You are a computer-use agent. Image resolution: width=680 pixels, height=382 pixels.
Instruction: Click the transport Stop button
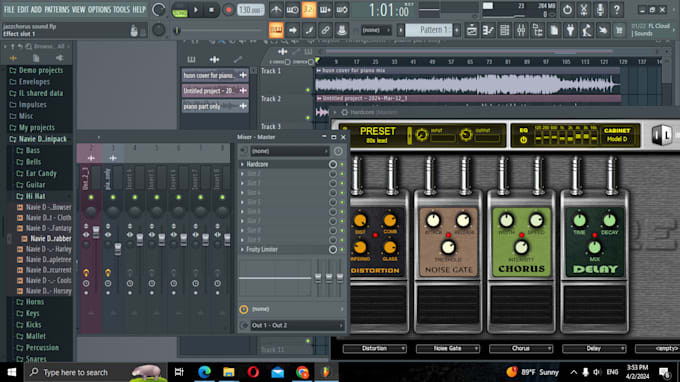[211, 10]
